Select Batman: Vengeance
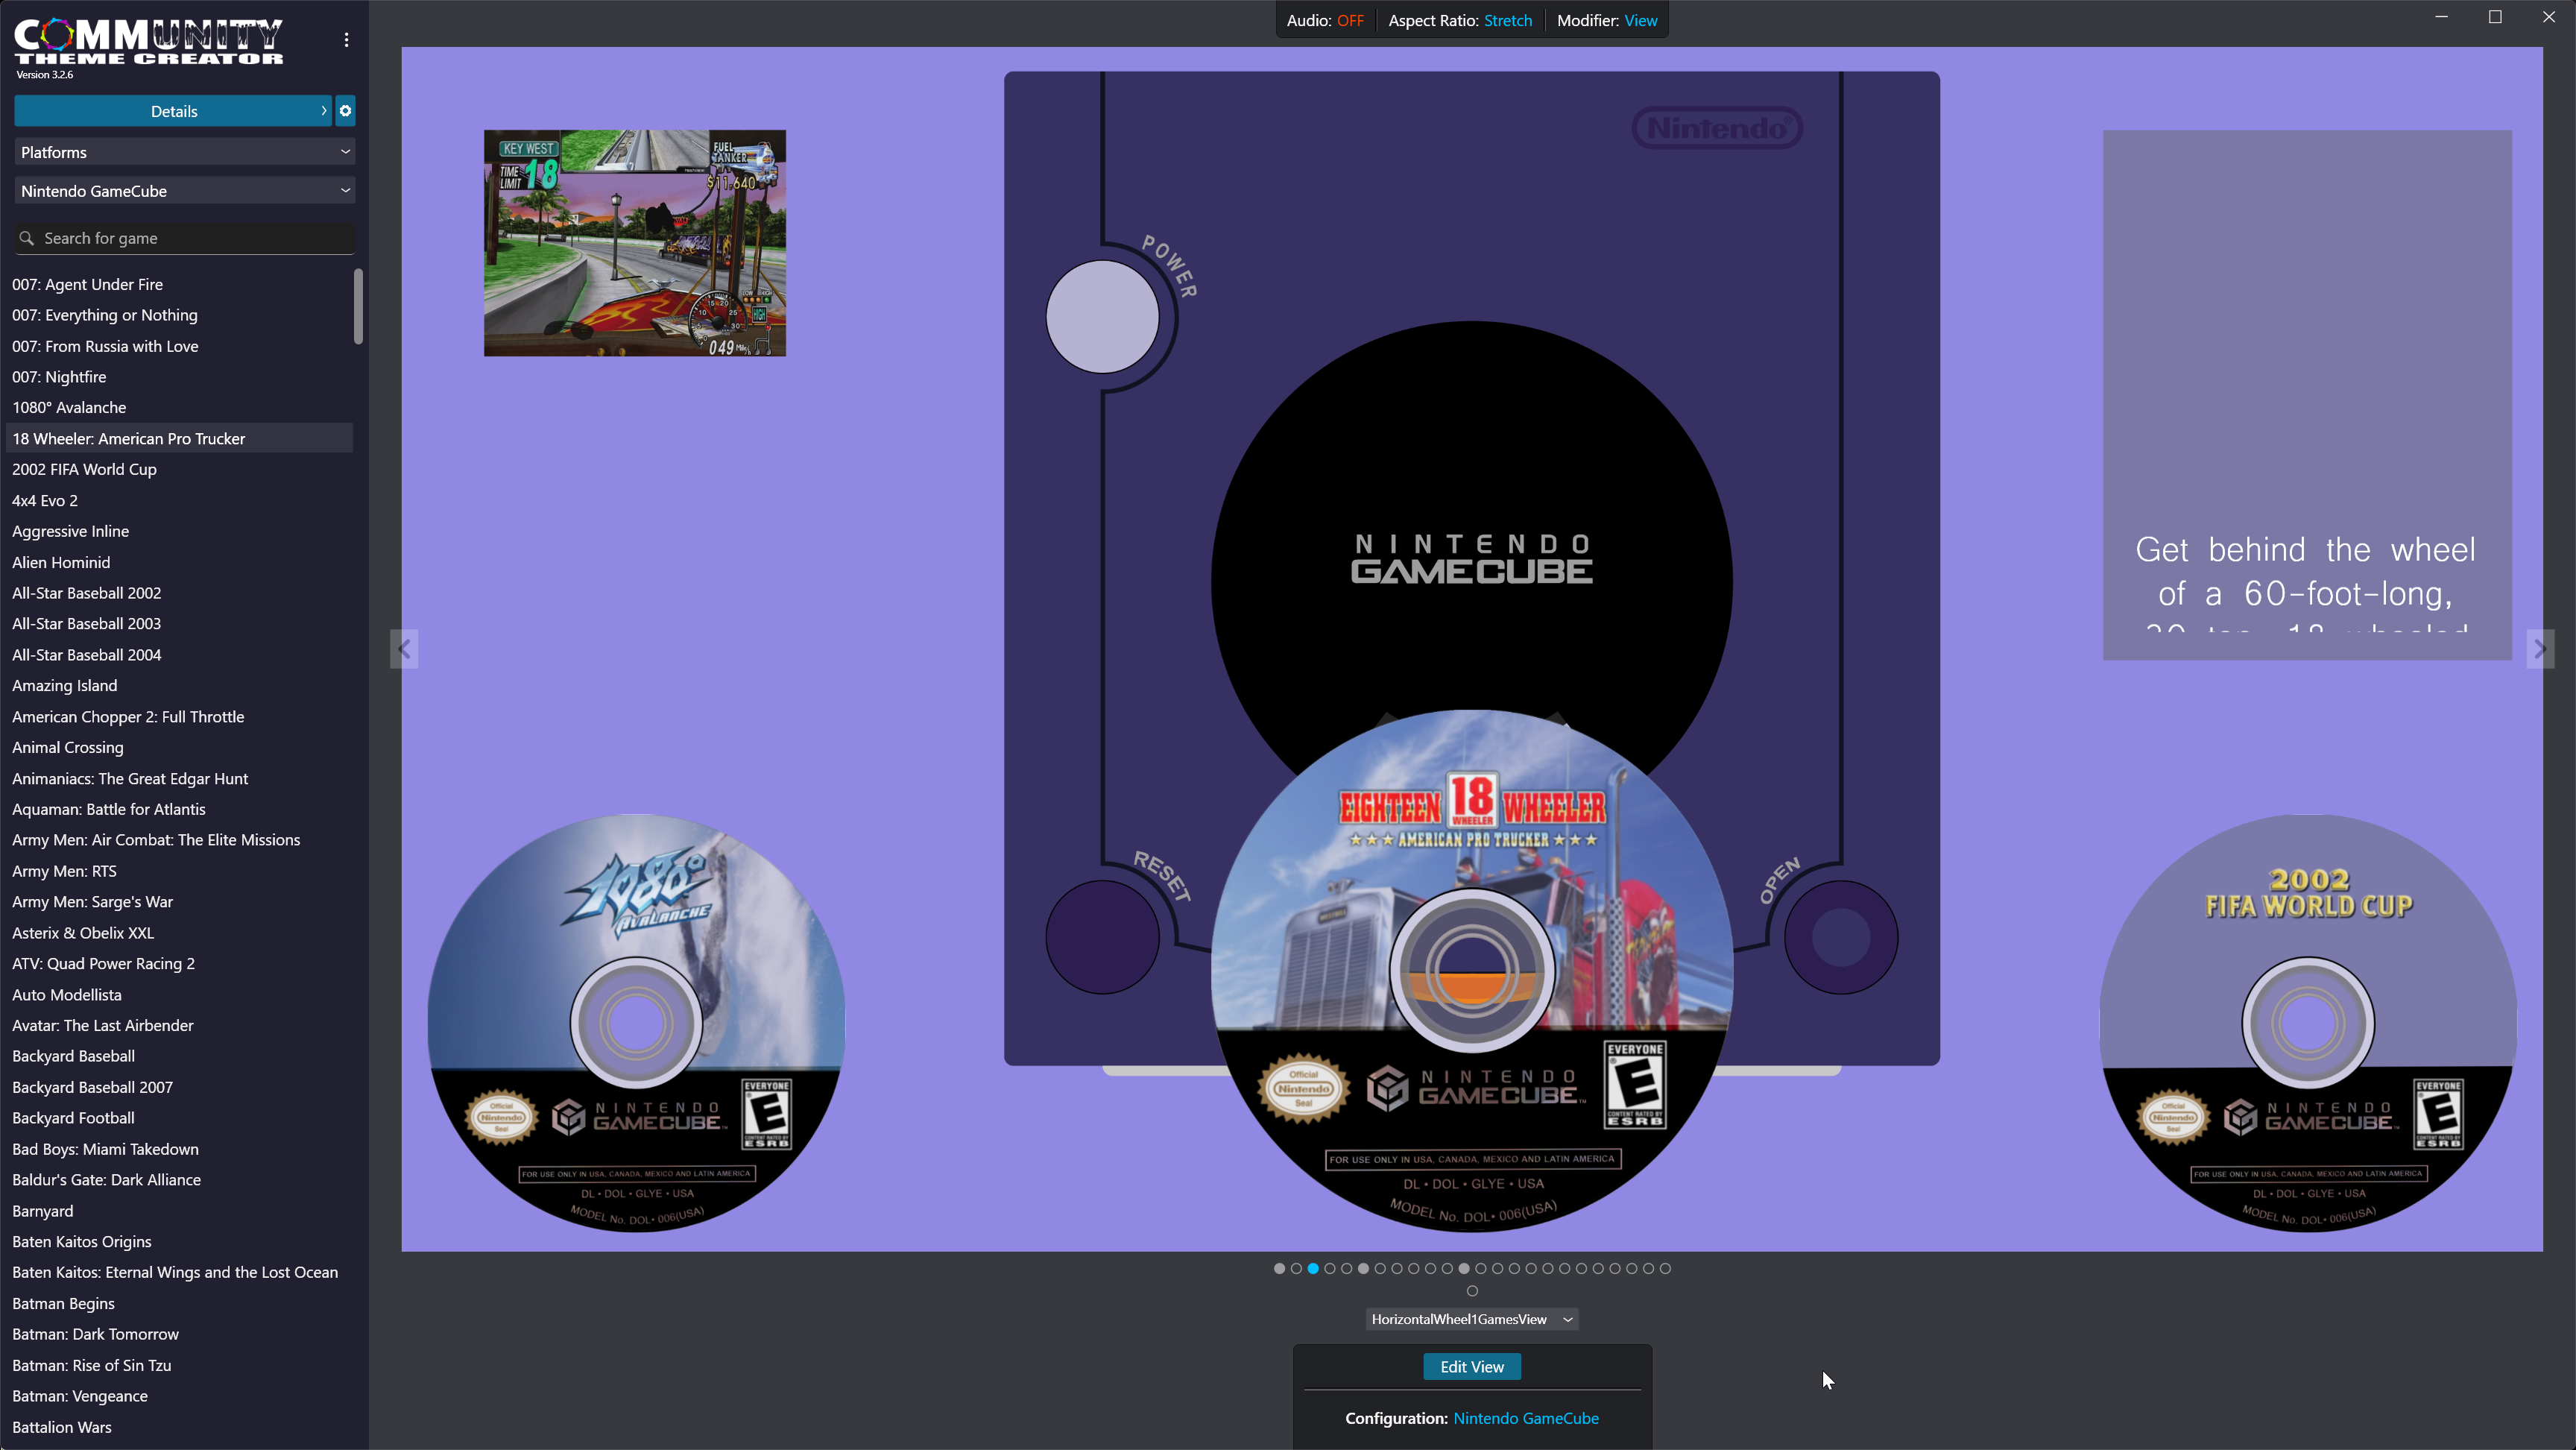The height and width of the screenshot is (1450, 2576). (80, 1396)
